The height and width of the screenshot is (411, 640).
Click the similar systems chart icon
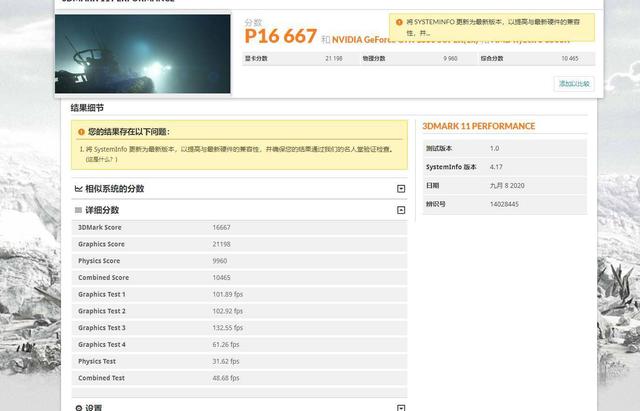tap(79, 189)
